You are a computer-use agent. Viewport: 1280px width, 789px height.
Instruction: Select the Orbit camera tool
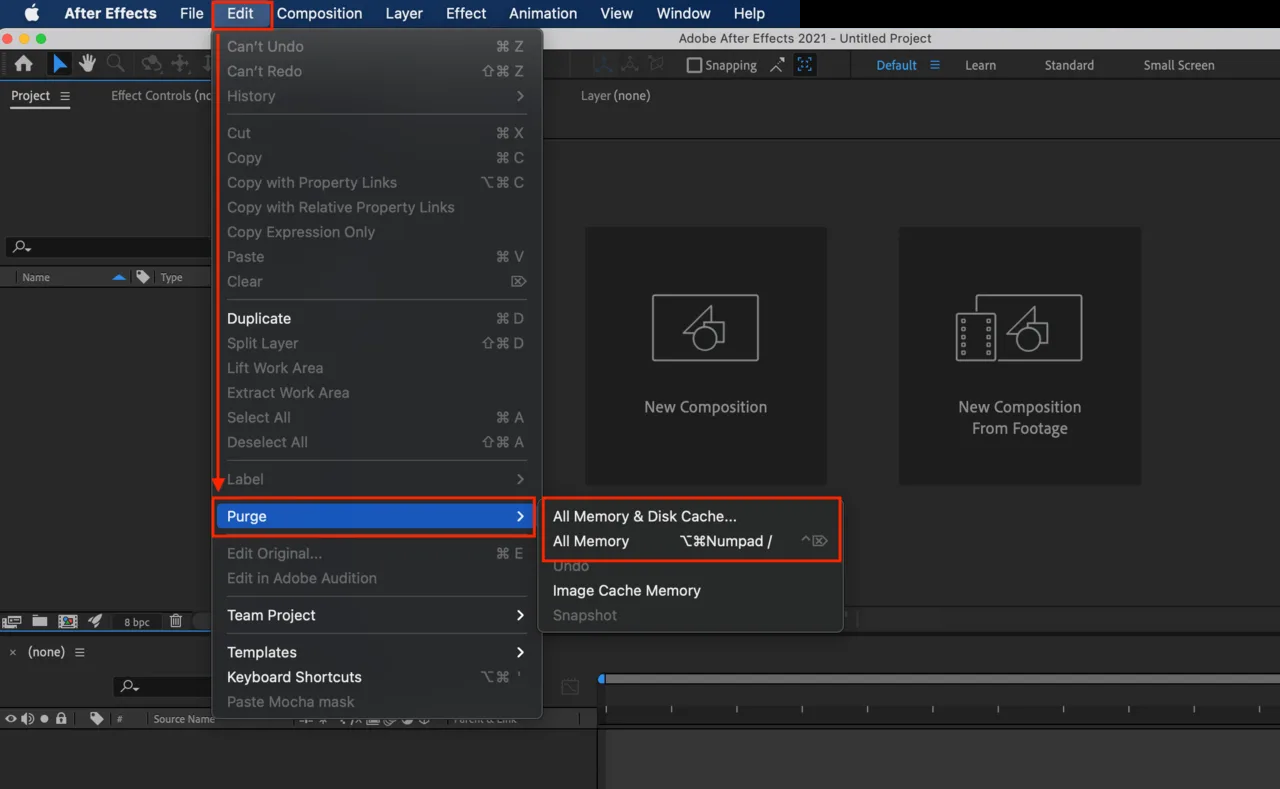[151, 64]
